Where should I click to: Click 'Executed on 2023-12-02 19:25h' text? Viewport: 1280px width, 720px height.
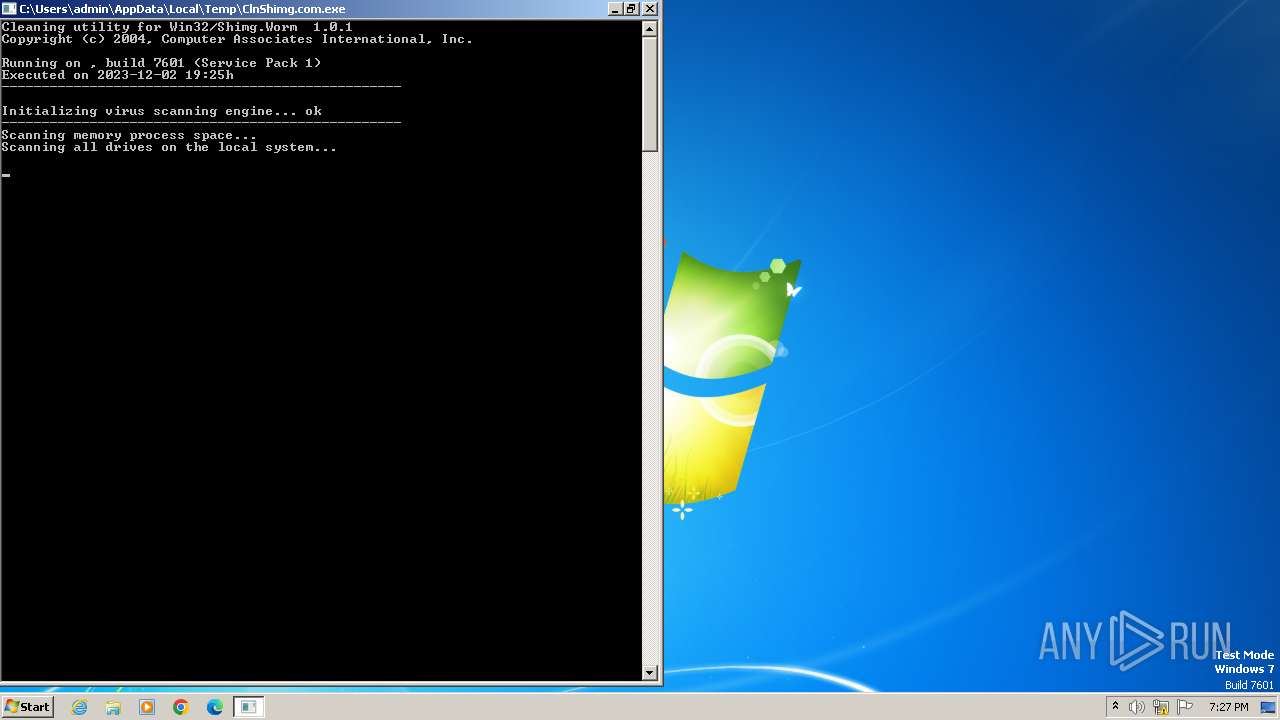point(117,75)
